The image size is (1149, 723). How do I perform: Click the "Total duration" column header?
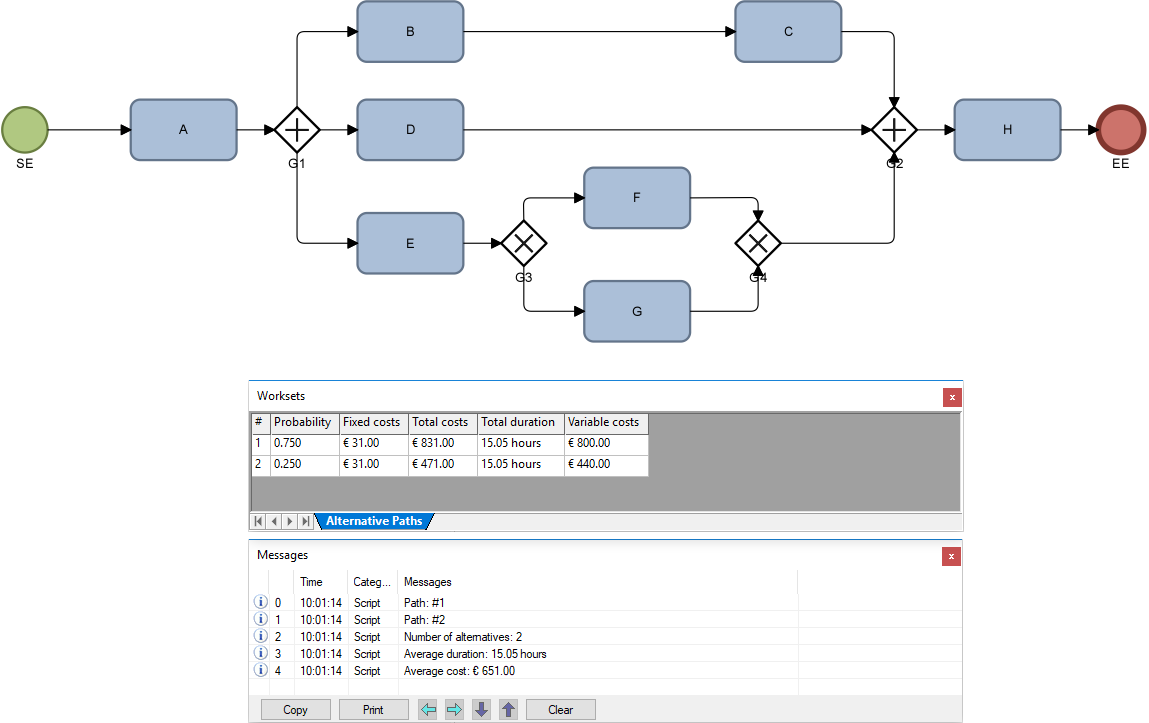pyautogui.click(x=519, y=422)
